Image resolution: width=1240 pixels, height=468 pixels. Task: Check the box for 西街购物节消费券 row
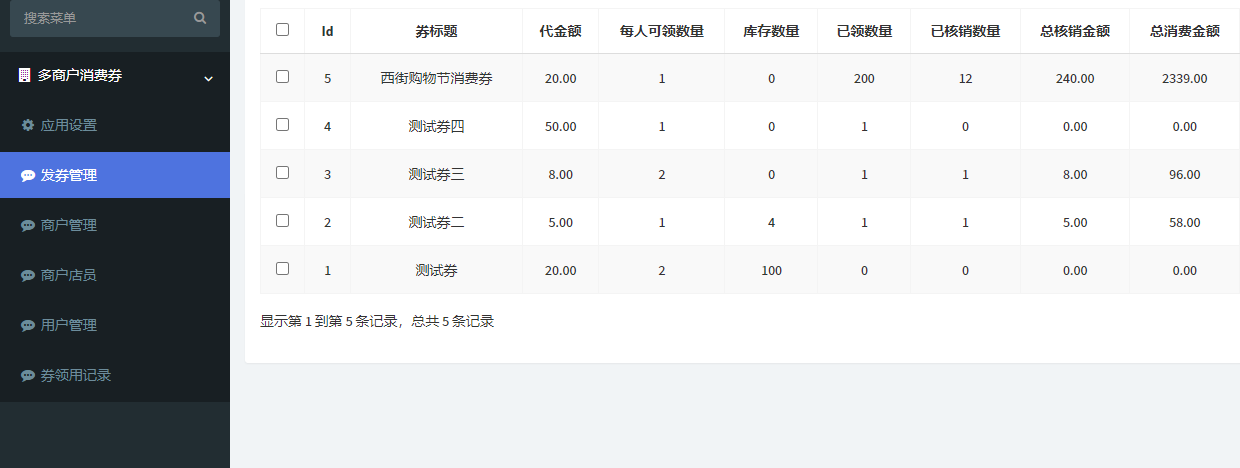[x=282, y=77]
